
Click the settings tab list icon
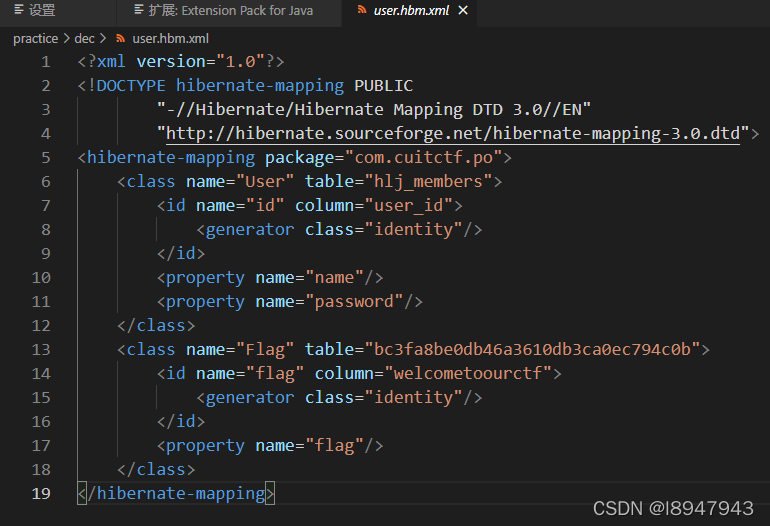(19, 10)
